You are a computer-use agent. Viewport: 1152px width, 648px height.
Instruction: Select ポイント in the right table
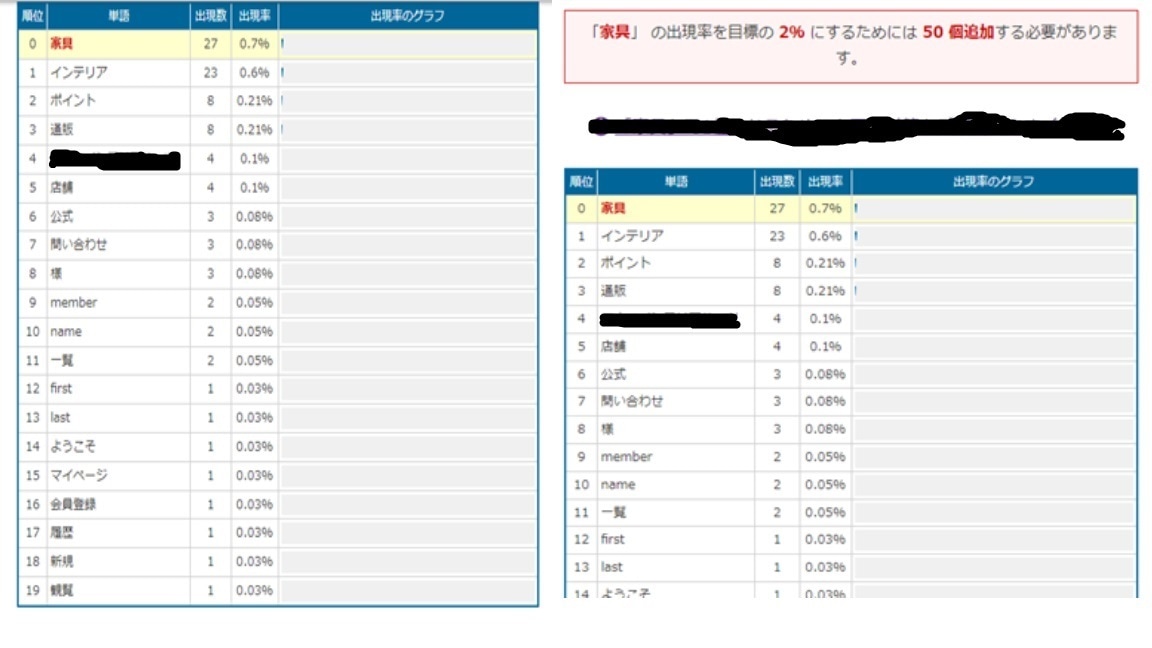625,263
